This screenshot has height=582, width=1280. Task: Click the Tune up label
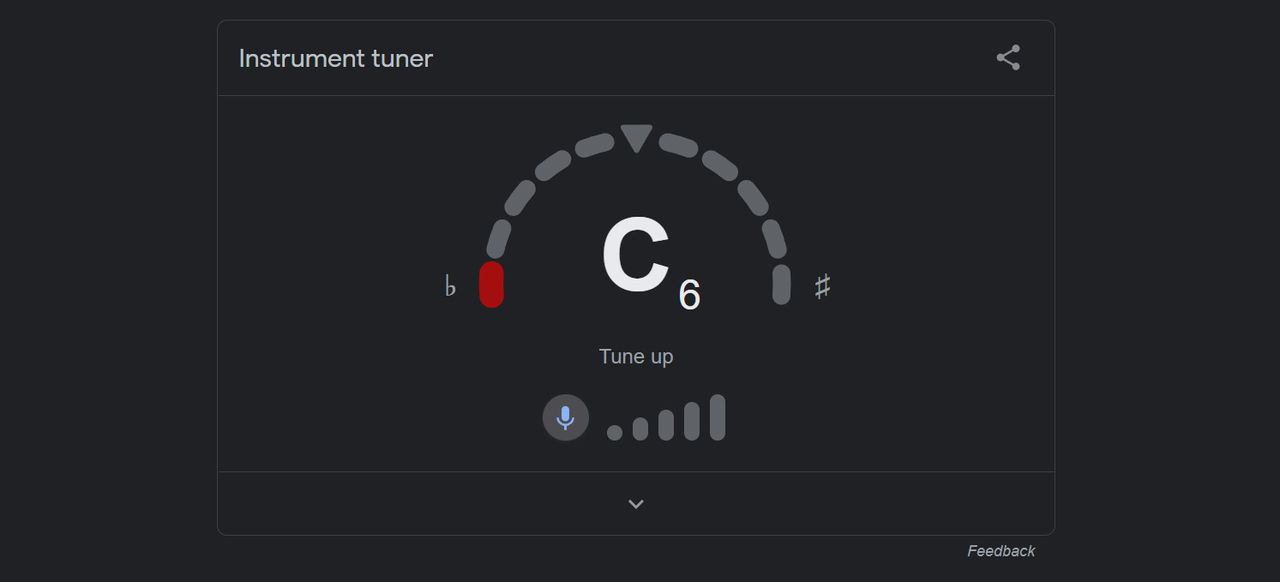click(636, 356)
